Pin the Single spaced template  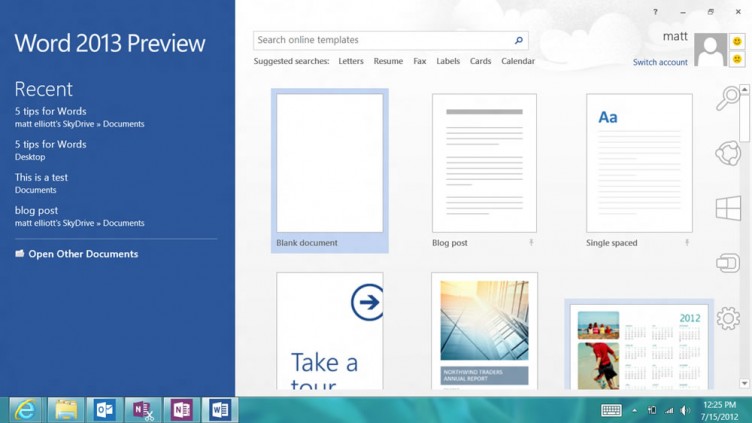coord(687,243)
